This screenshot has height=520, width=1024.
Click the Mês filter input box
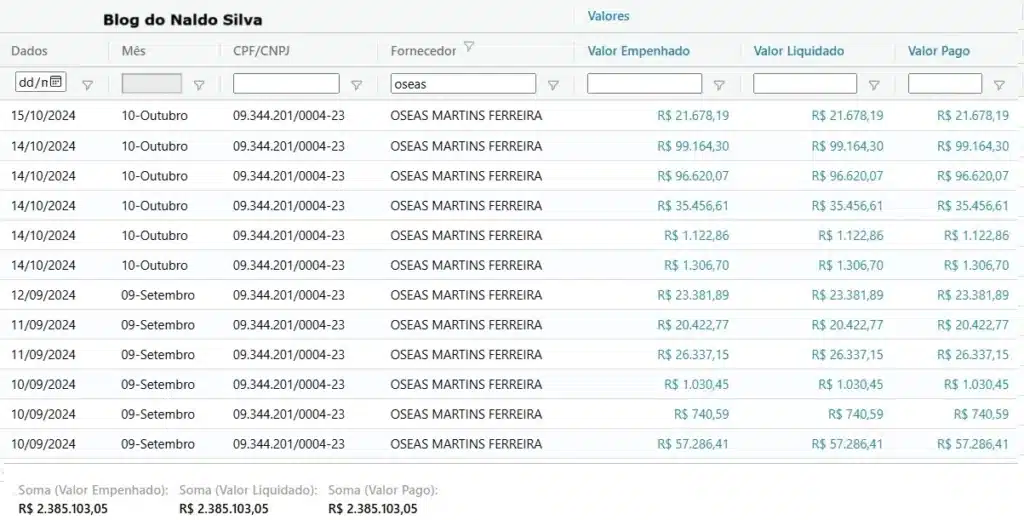pos(152,84)
